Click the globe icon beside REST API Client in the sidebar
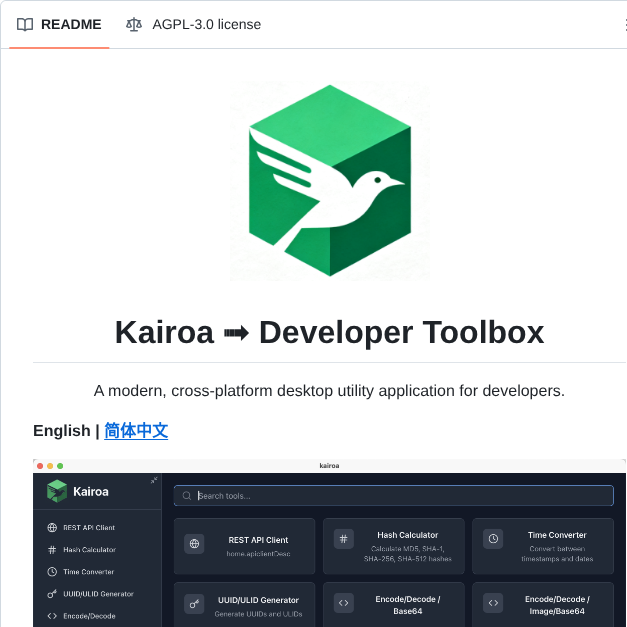This screenshot has width=627, height=627. [x=52, y=527]
